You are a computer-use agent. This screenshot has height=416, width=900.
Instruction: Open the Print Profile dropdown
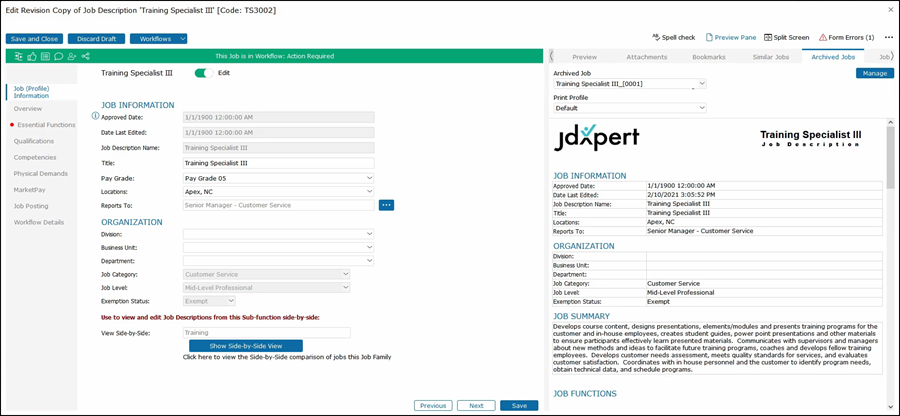631,107
